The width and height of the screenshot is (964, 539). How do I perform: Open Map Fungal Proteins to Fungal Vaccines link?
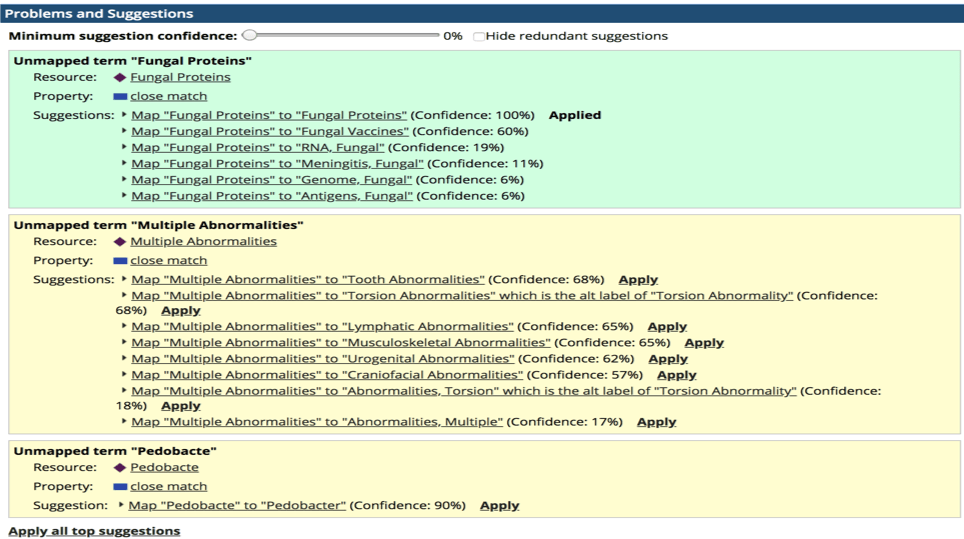270,132
